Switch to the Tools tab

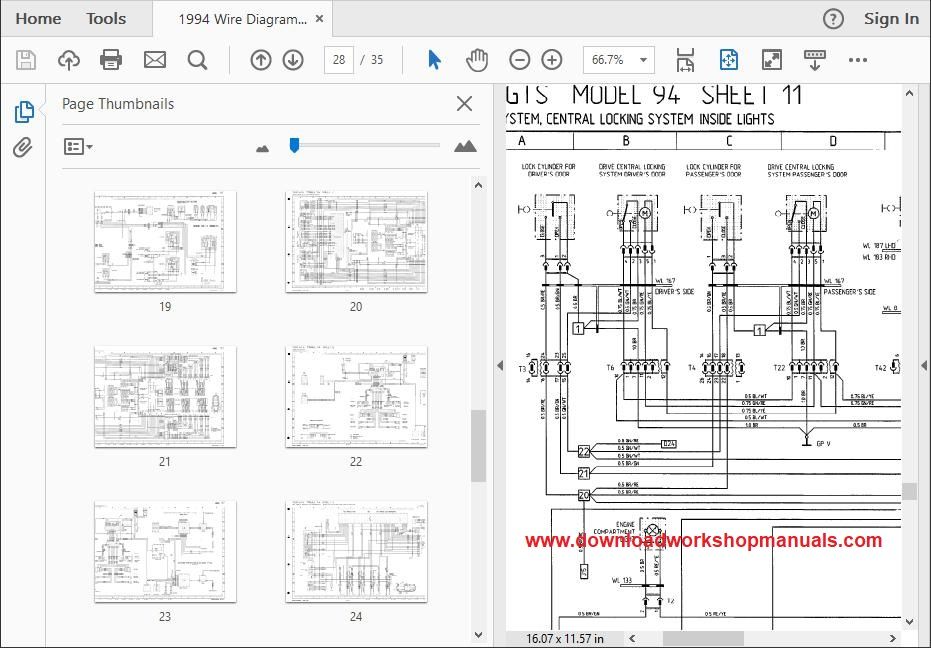coord(106,19)
